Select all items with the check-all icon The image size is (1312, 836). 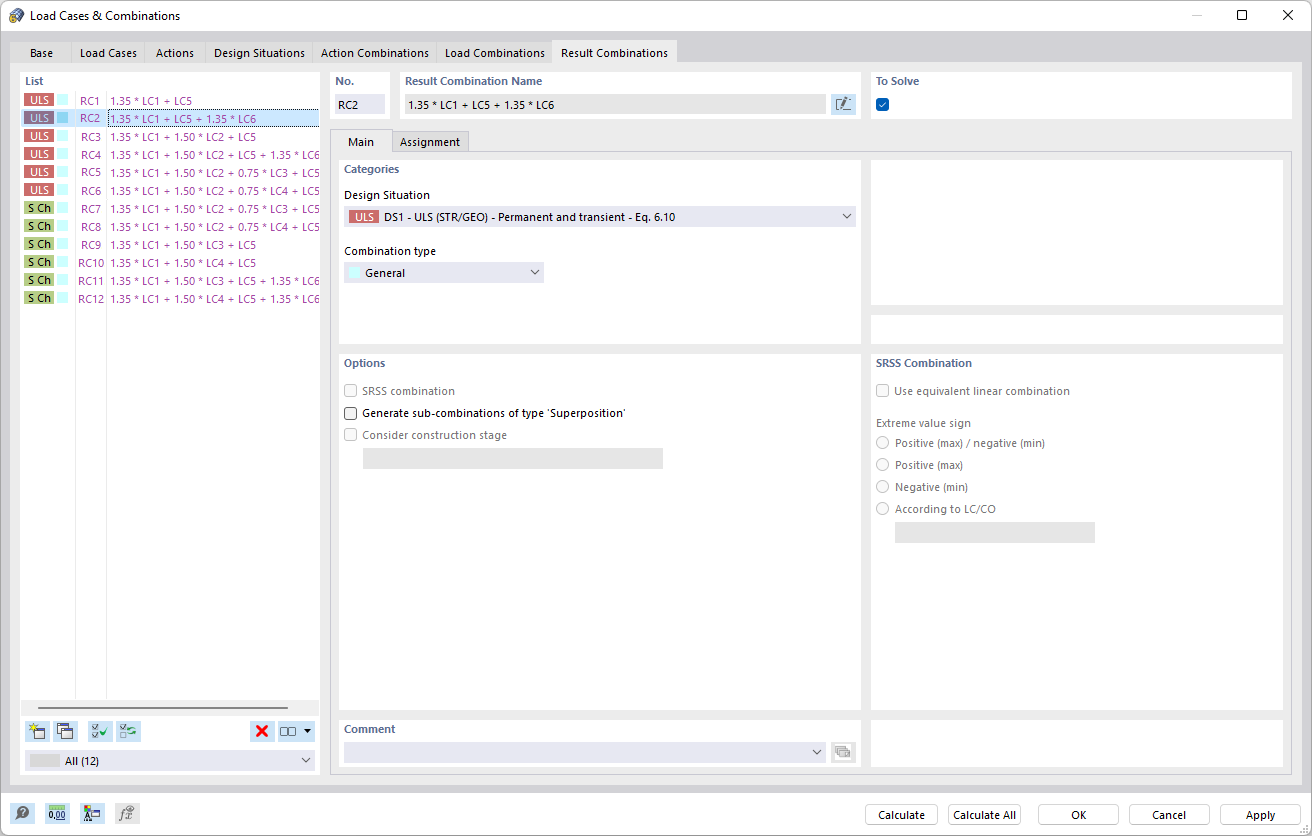100,731
